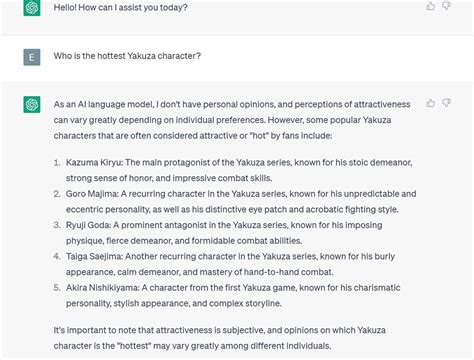Dislike the Yakuza characters response
Viewport: 474px width, 360px height.
[446, 103]
